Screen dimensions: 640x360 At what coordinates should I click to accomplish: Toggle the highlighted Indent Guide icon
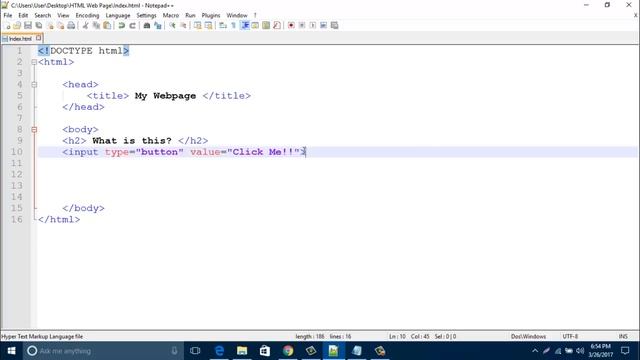point(245,25)
